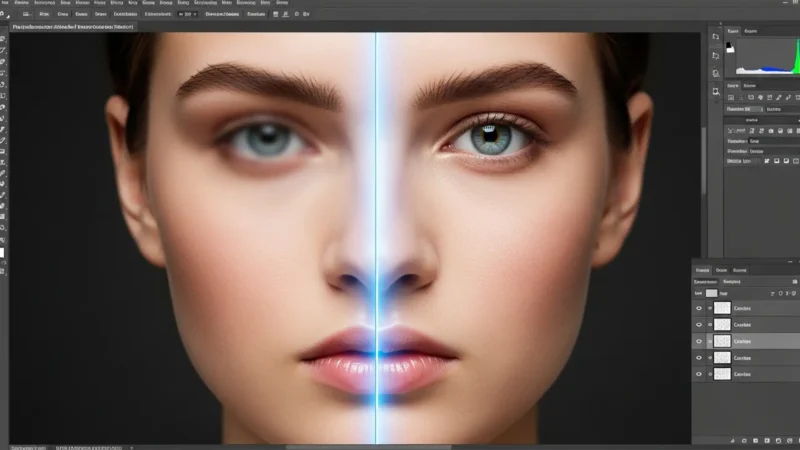This screenshot has height=450, width=800.
Task: Click the gray swatch in the layer filter row
Action: click(711, 293)
